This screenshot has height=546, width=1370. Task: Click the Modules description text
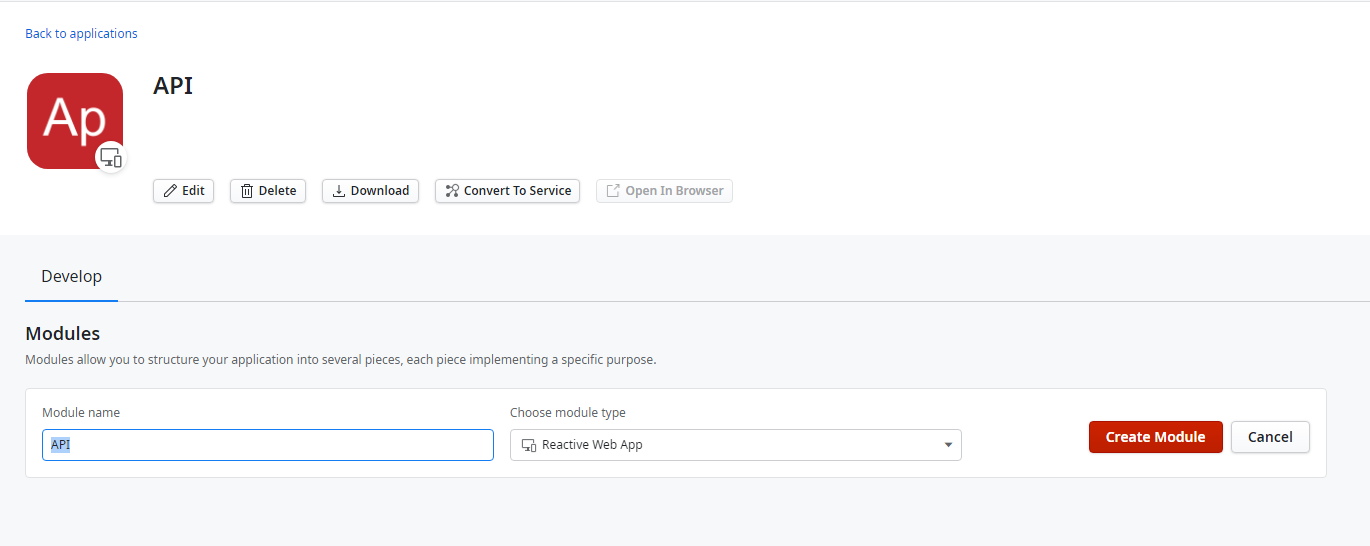coord(340,360)
